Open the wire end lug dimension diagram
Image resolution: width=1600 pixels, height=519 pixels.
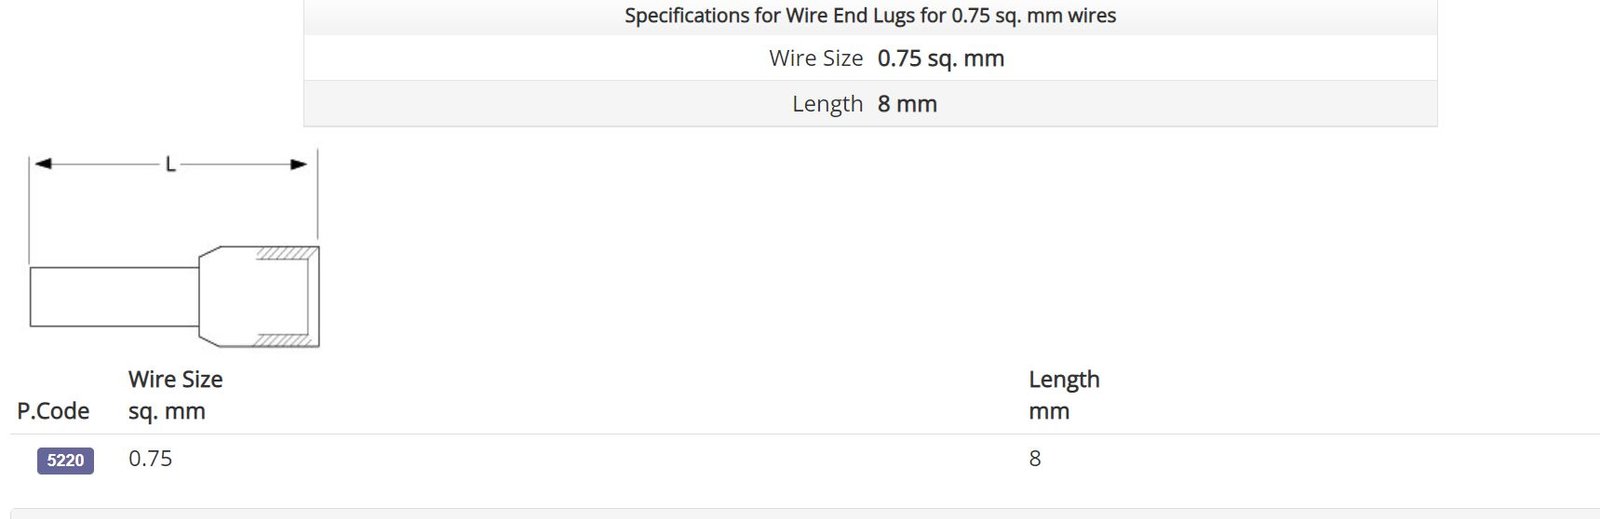pos(173,248)
